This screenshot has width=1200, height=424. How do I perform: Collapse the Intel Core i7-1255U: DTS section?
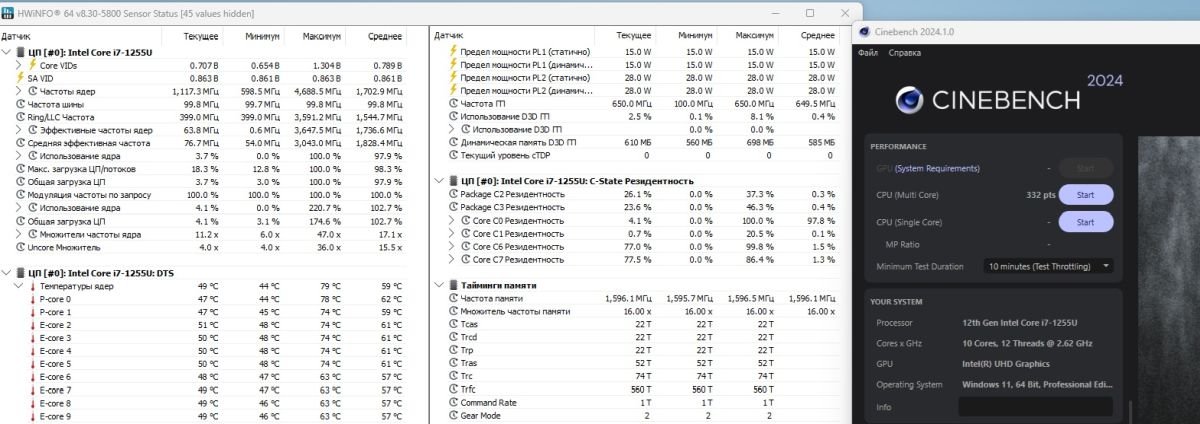click(x=7, y=272)
